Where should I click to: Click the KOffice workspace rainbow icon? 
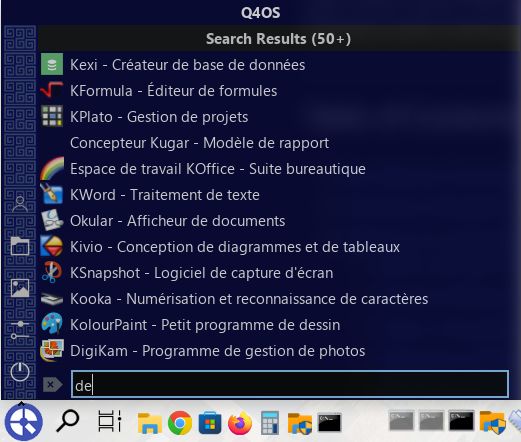pos(52,168)
